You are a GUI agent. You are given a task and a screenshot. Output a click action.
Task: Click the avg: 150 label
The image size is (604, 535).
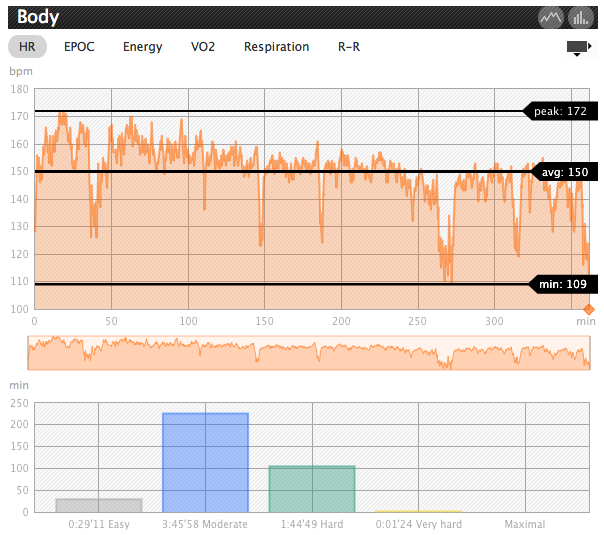click(563, 172)
